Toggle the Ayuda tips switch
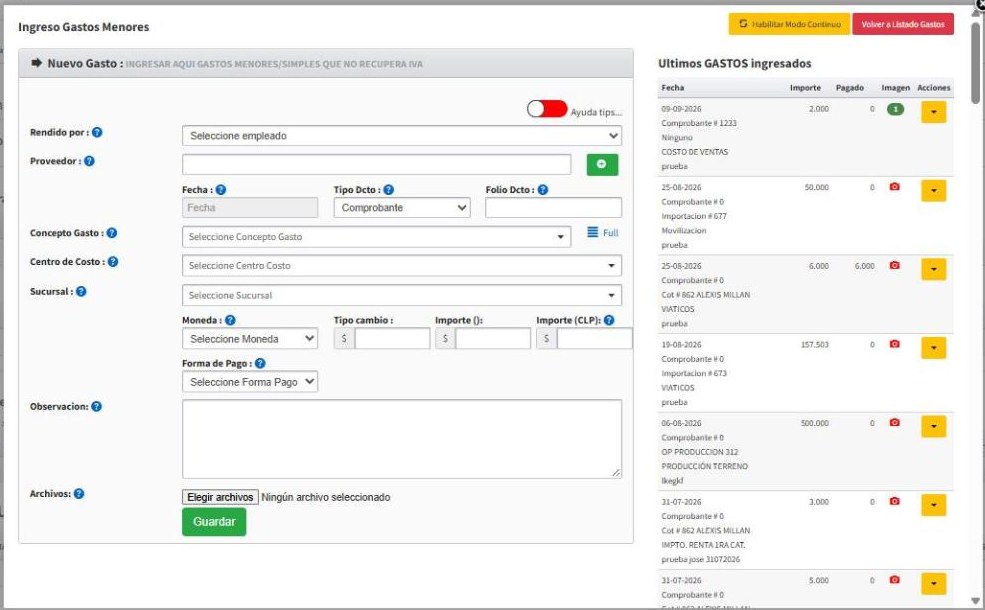The height and width of the screenshot is (610, 985). (x=547, y=109)
